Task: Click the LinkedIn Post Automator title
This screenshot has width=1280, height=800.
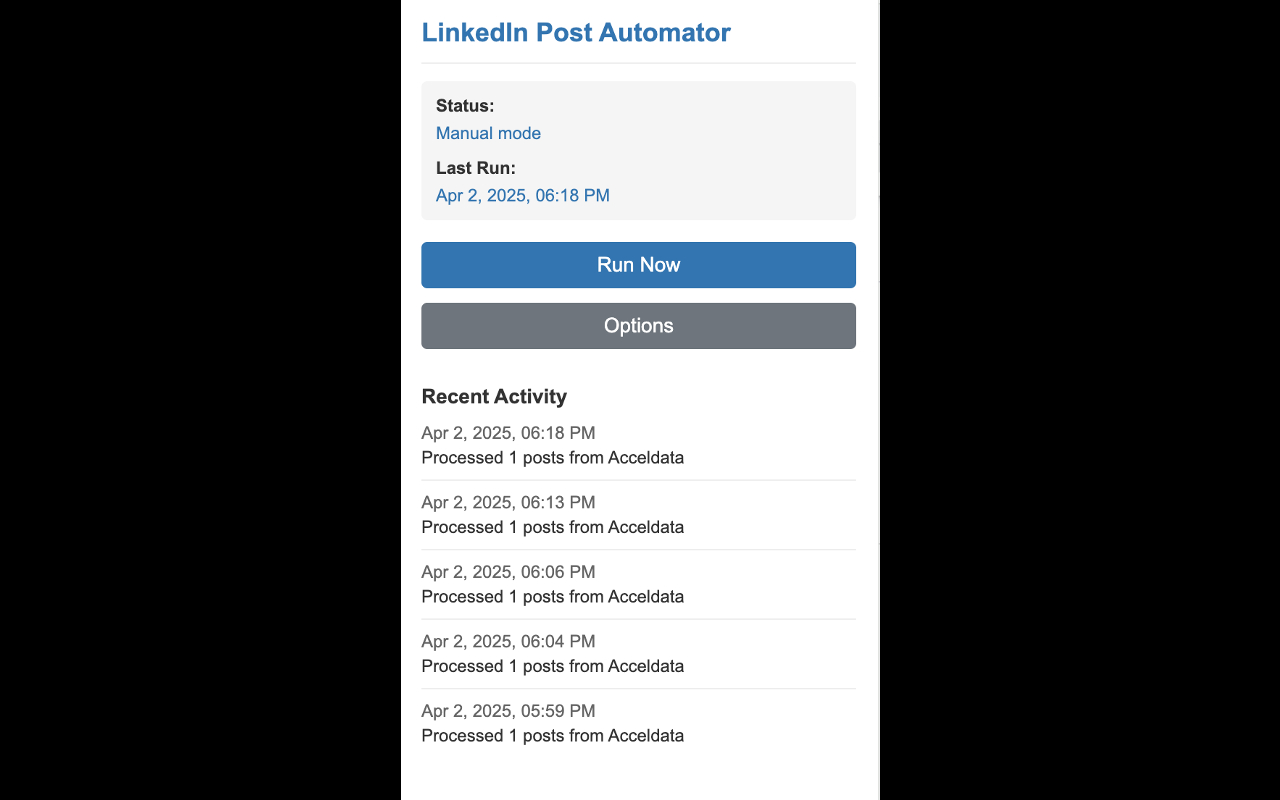Action: click(x=576, y=32)
